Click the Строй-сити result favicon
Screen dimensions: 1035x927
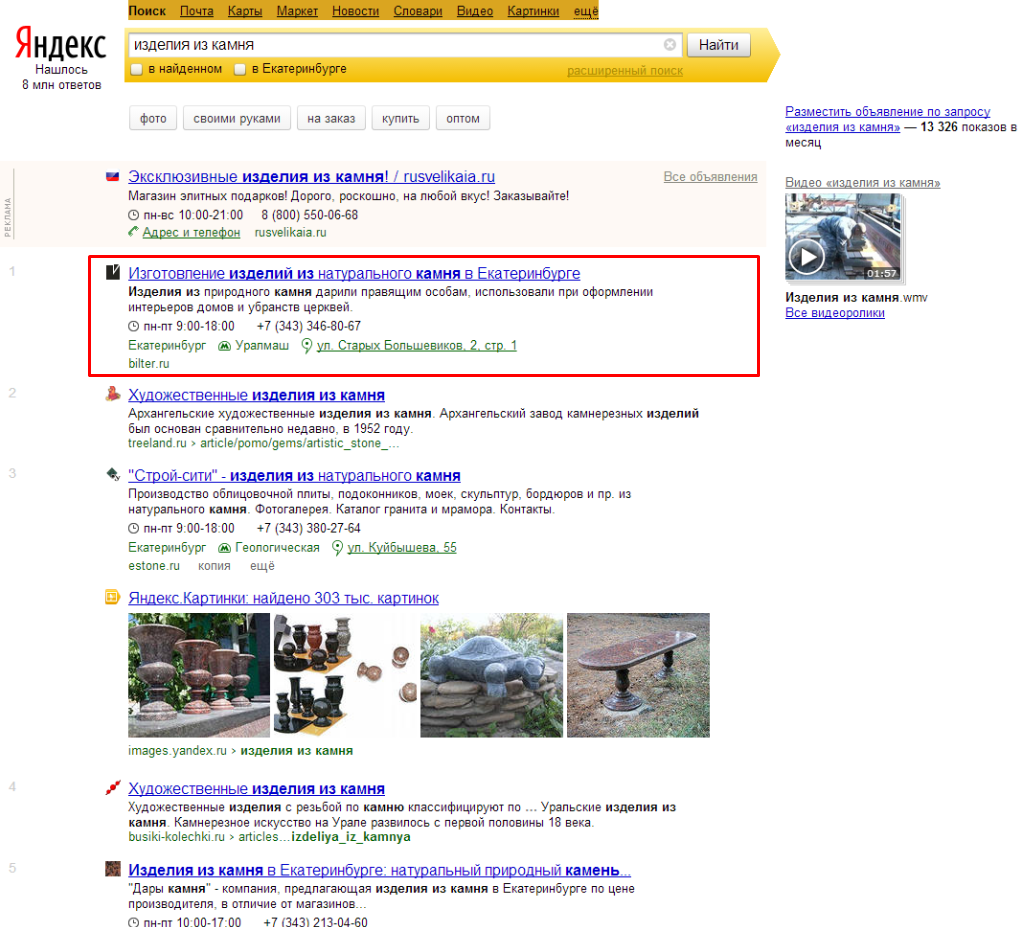[113, 474]
